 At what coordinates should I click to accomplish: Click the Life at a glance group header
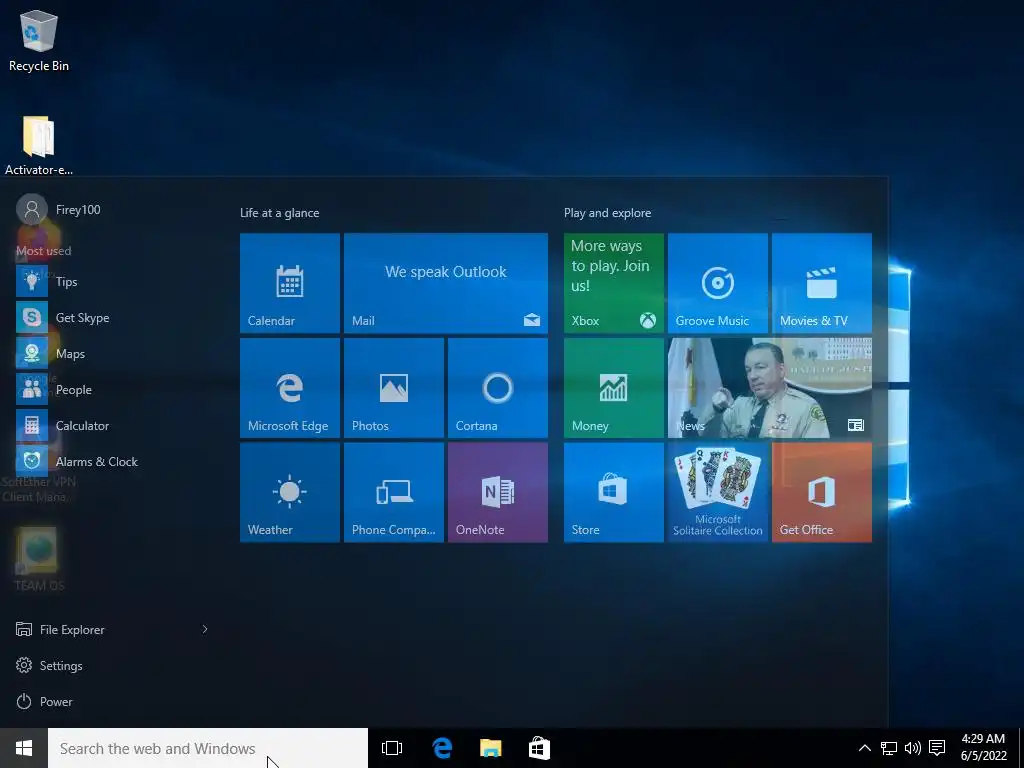pyautogui.click(x=280, y=213)
